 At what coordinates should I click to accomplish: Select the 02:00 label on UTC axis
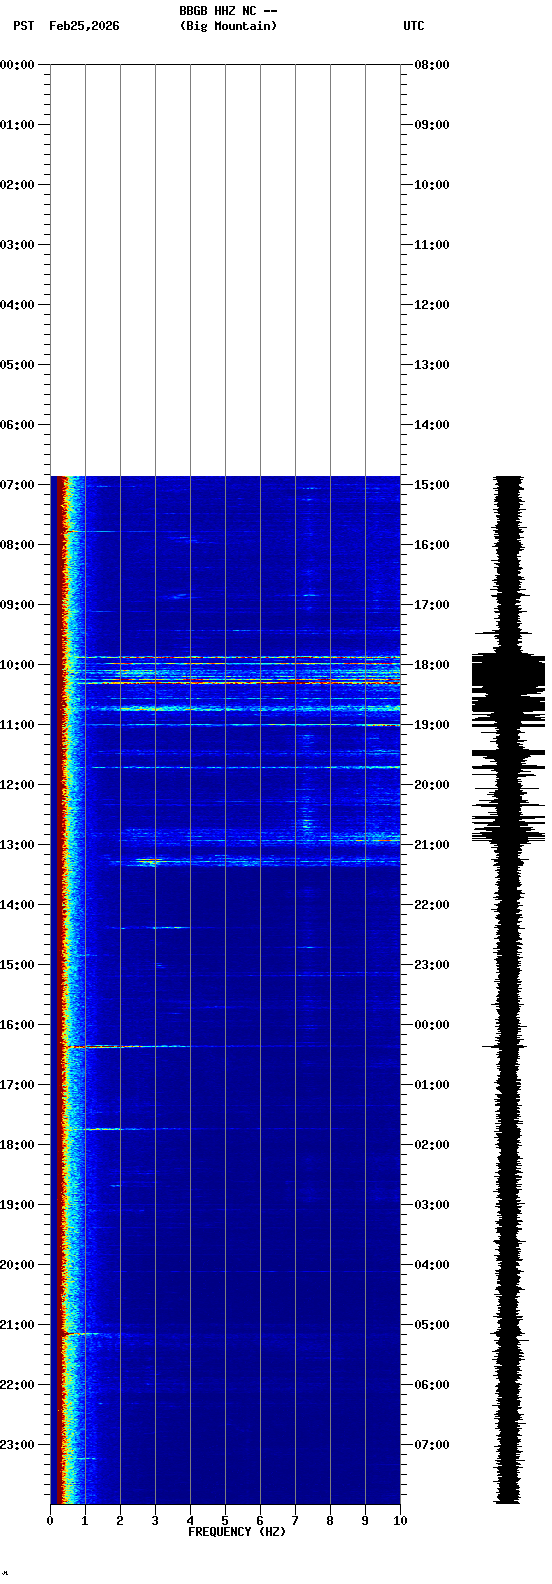tap(432, 1145)
